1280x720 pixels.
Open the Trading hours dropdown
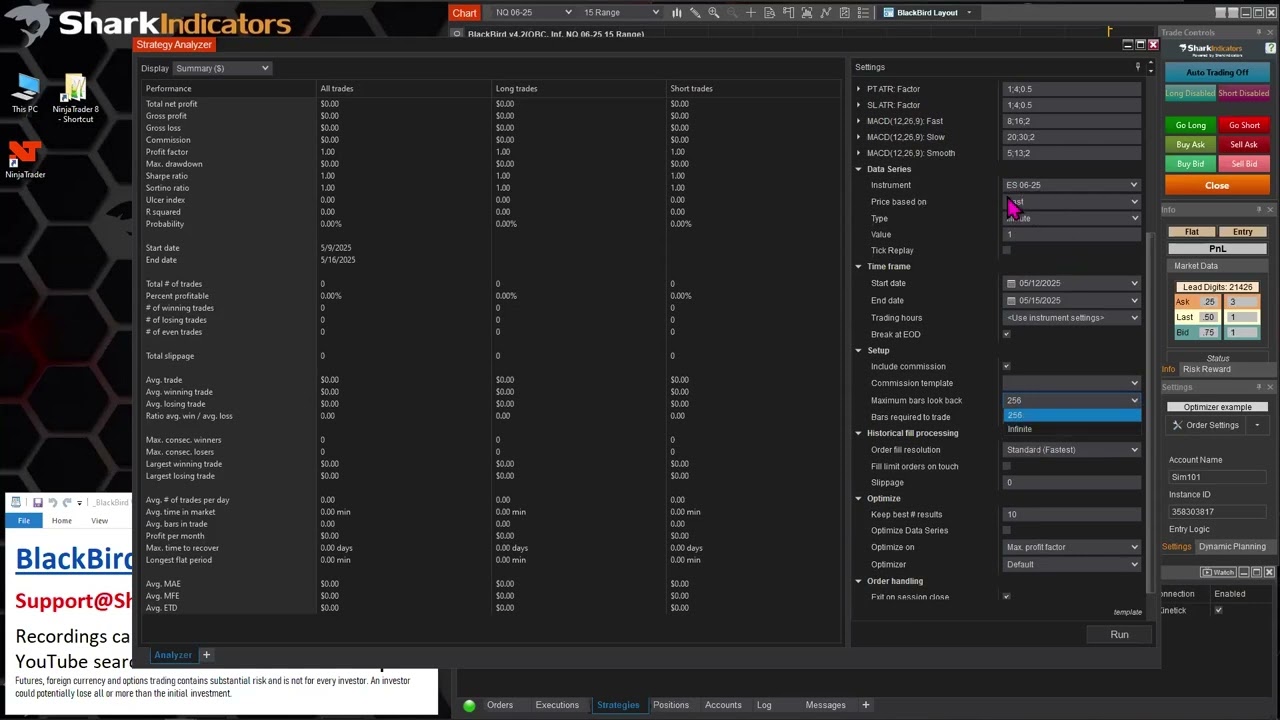pos(1072,318)
